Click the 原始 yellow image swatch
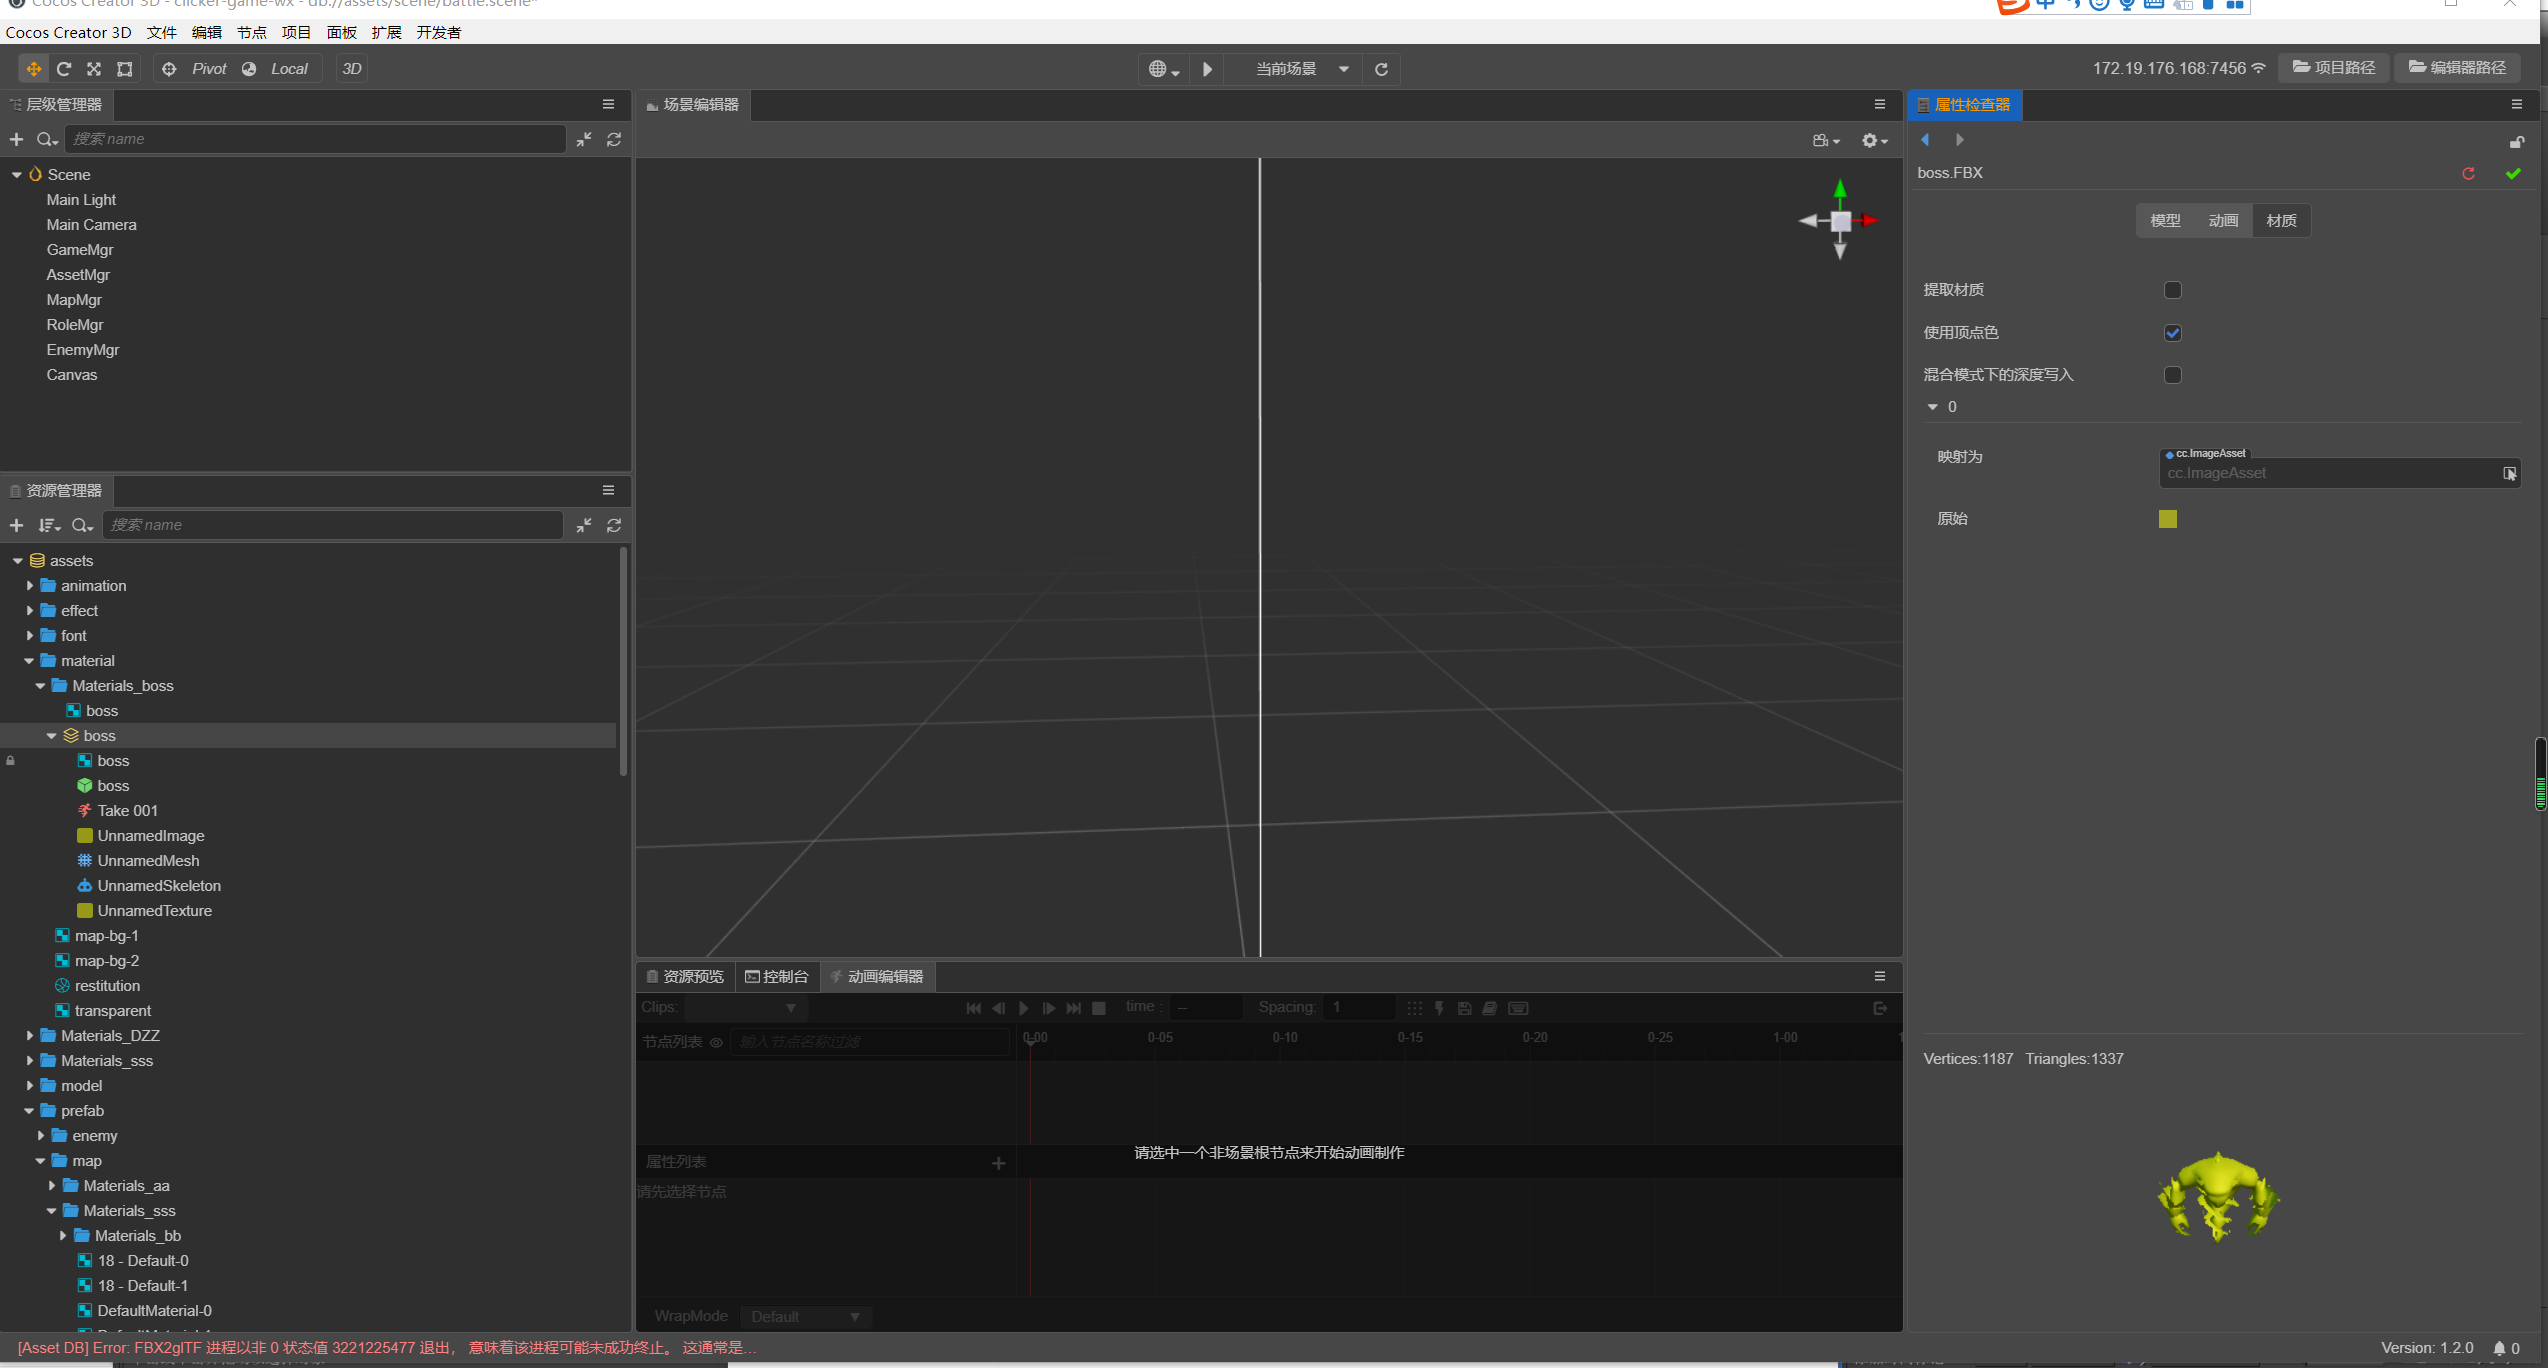This screenshot has height=1368, width=2548. 2167,519
